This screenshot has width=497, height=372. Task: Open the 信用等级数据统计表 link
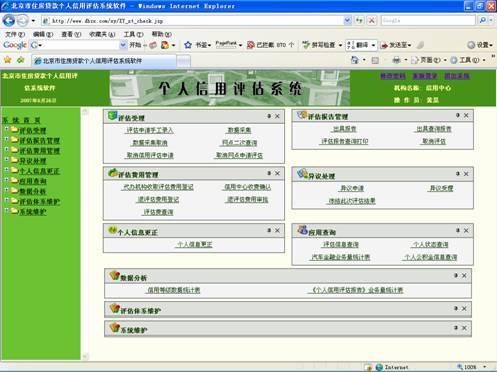click(x=173, y=290)
